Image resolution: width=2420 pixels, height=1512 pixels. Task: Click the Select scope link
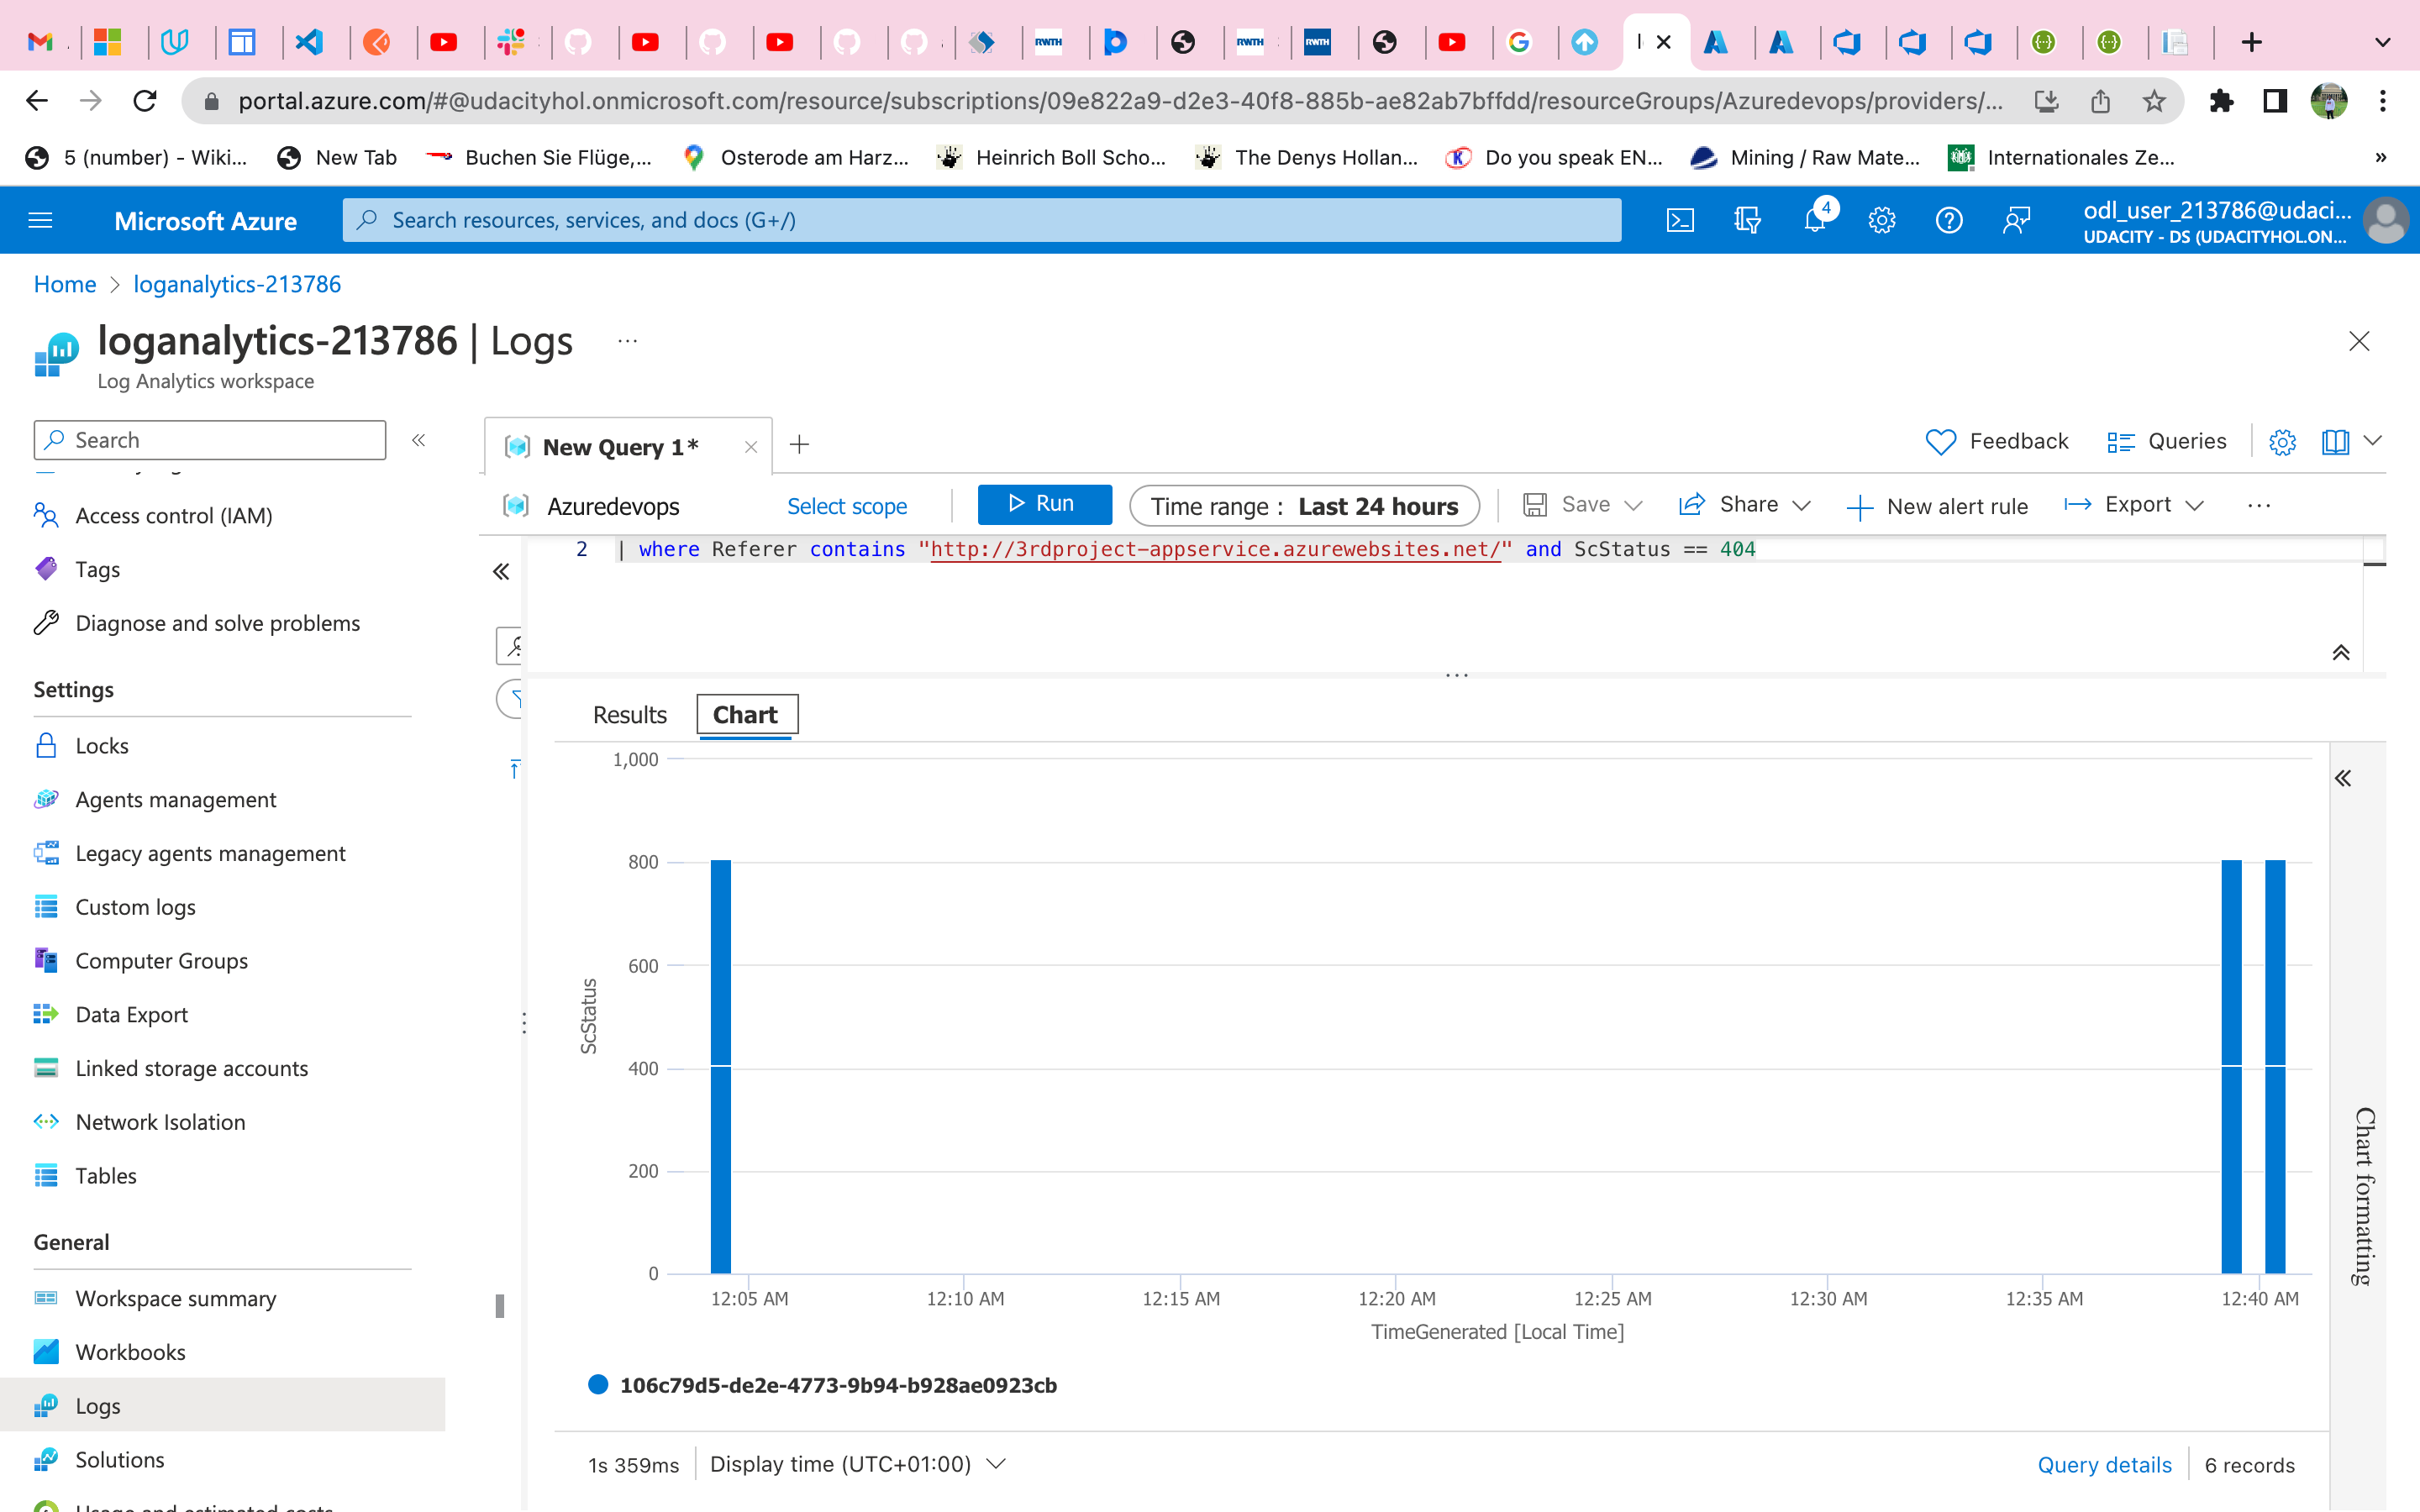[846, 506]
